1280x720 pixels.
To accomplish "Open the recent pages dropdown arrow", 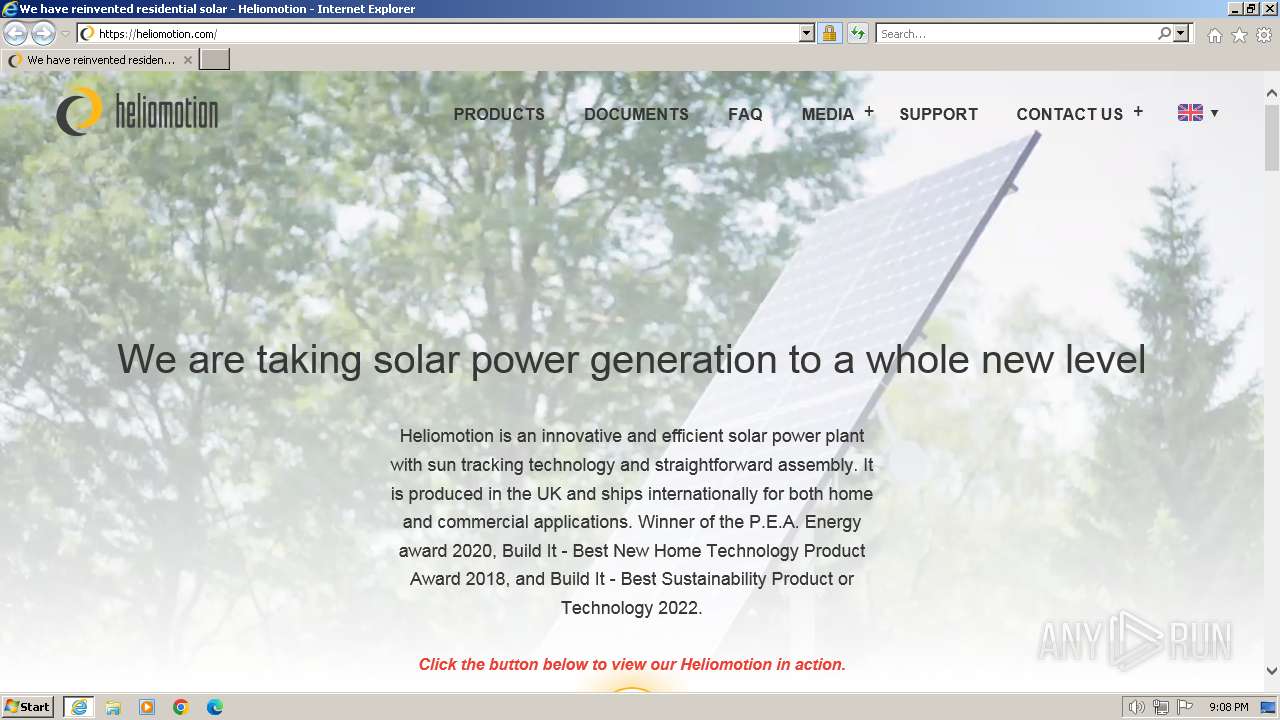I will pyautogui.click(x=65, y=34).
